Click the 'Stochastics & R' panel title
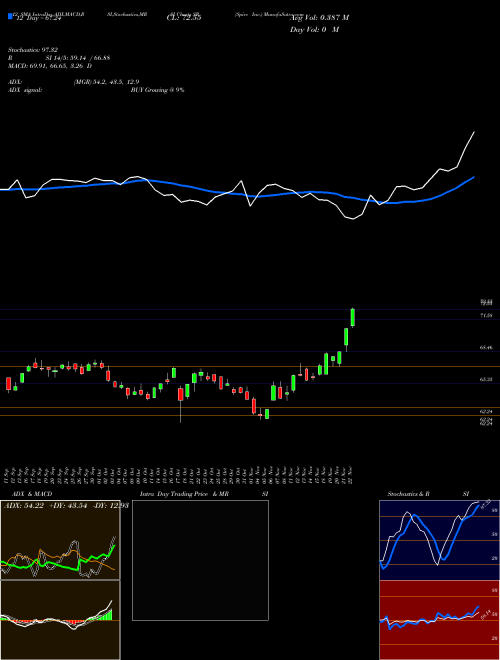500x660 pixels. click(409, 494)
